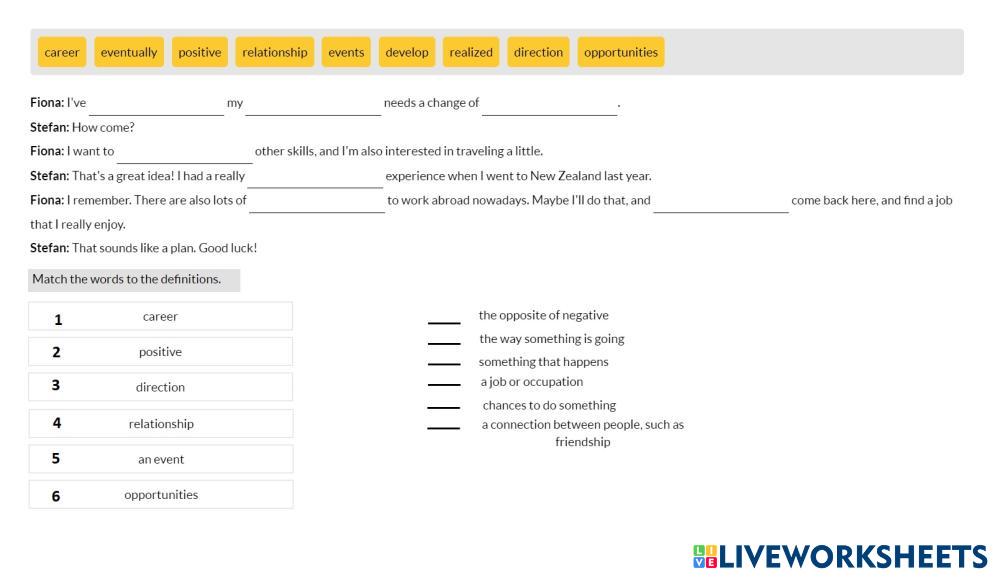Select the blank before 'to work abroad nowadays'
This screenshot has width=1000, height=581.
pyautogui.click(x=317, y=201)
